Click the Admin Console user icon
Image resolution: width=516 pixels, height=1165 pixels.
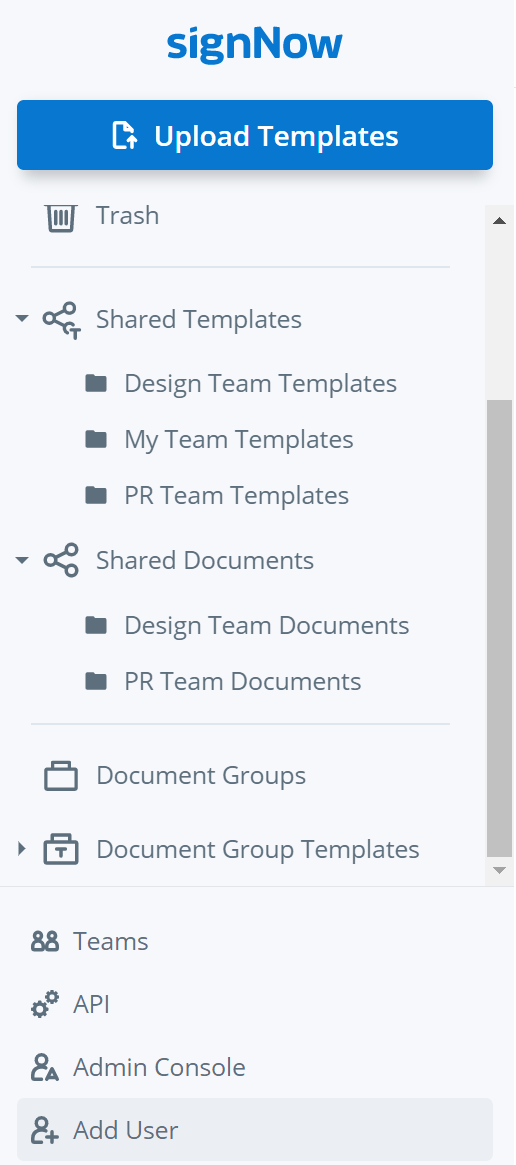click(45, 1068)
